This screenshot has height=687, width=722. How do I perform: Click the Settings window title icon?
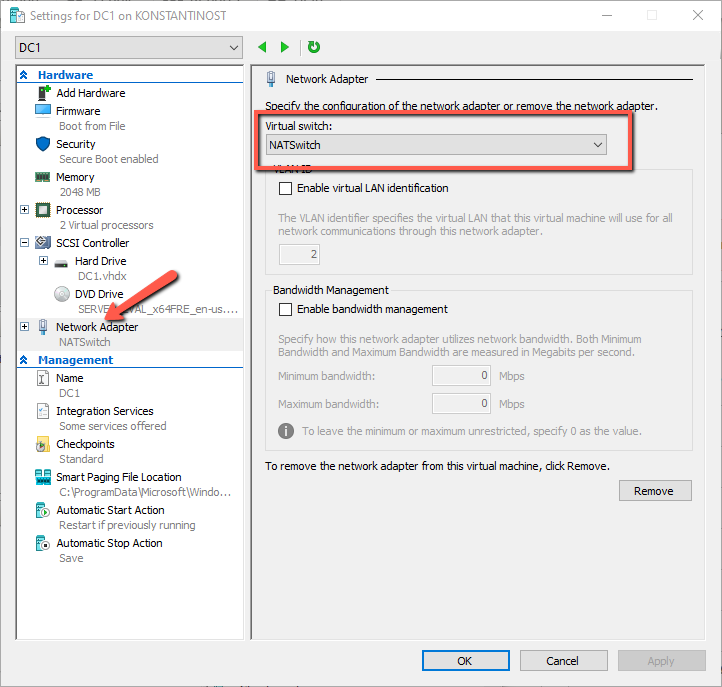pos(17,16)
